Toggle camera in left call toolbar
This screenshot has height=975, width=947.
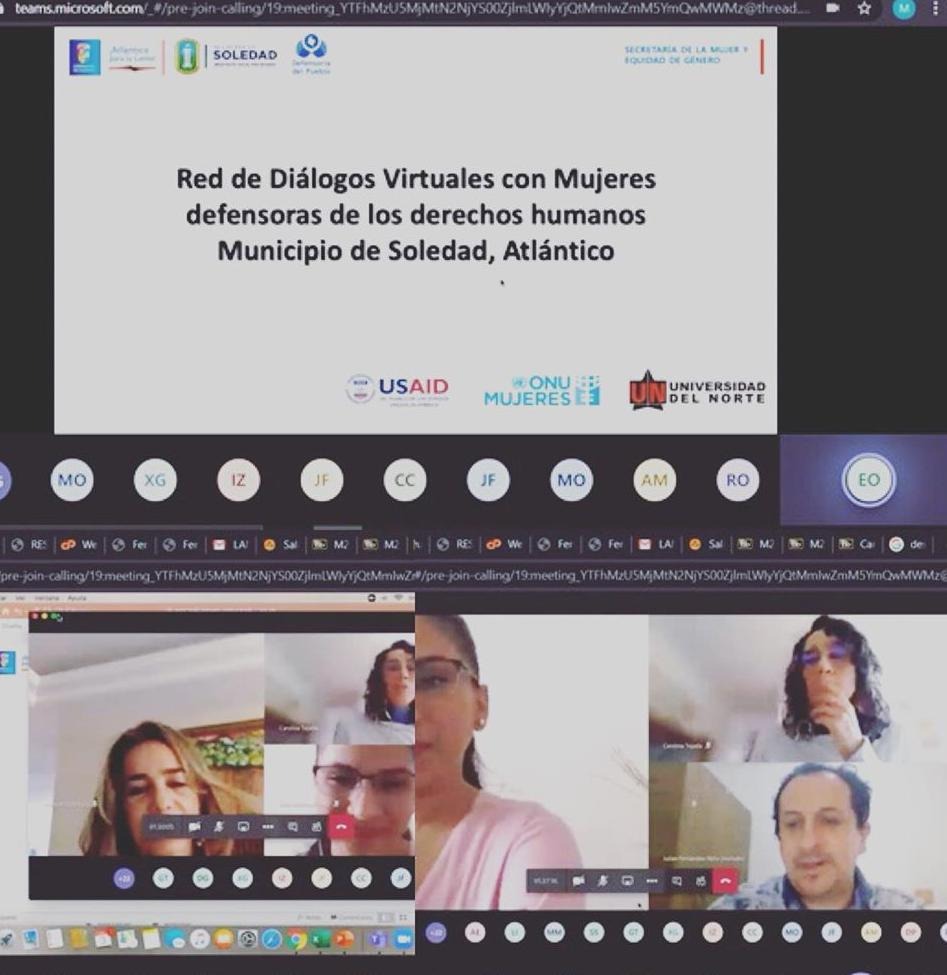click(x=194, y=827)
